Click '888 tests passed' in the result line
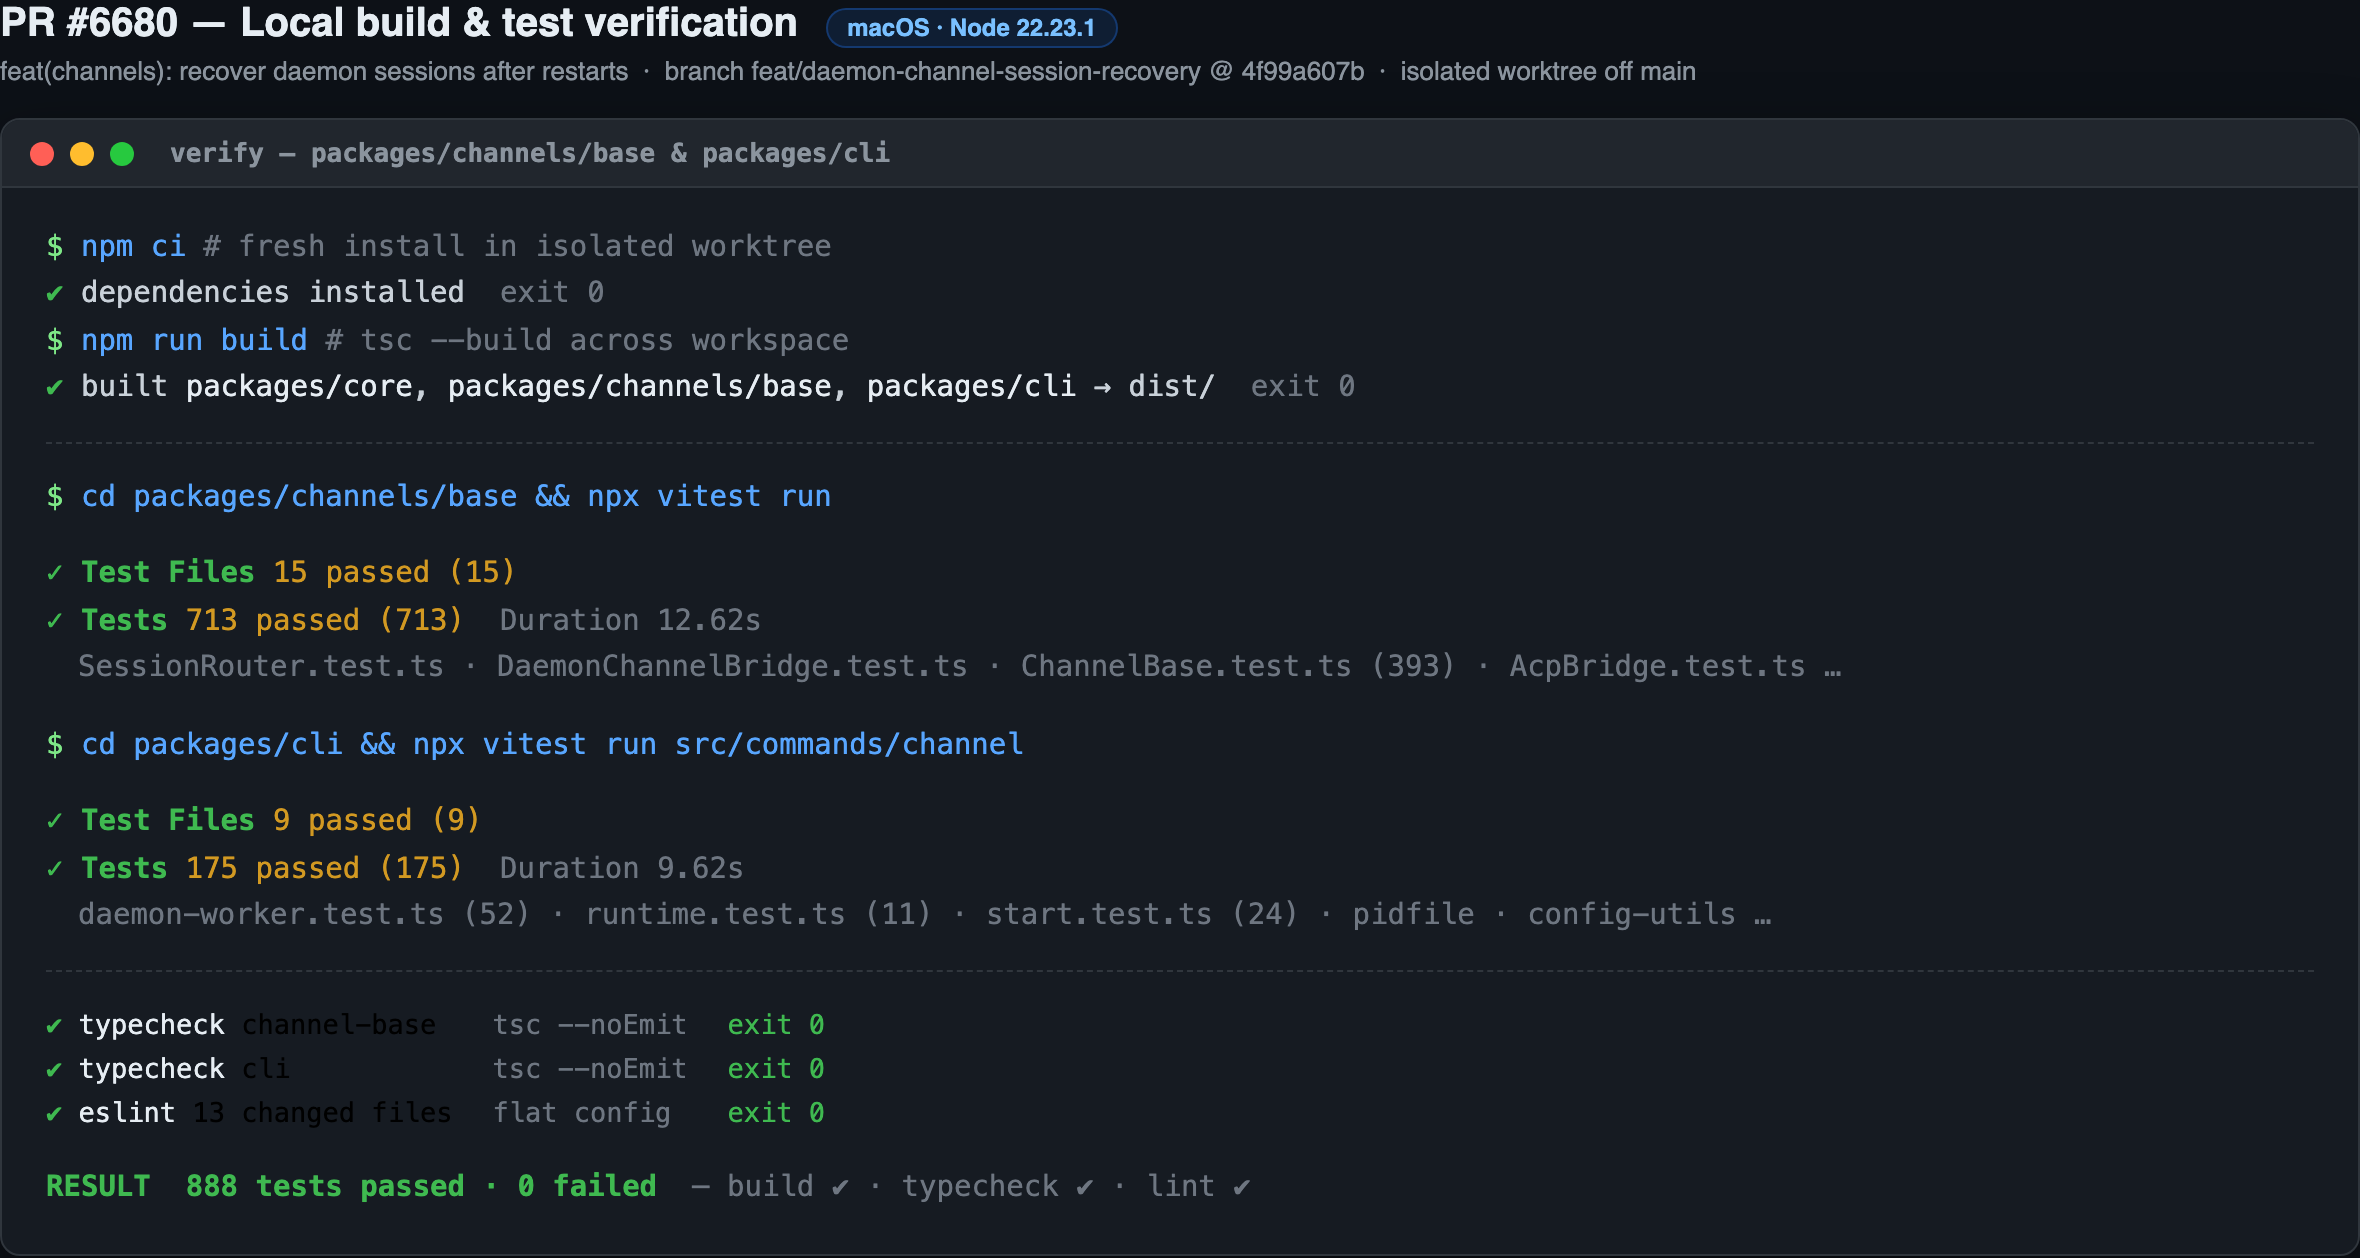 [325, 1186]
